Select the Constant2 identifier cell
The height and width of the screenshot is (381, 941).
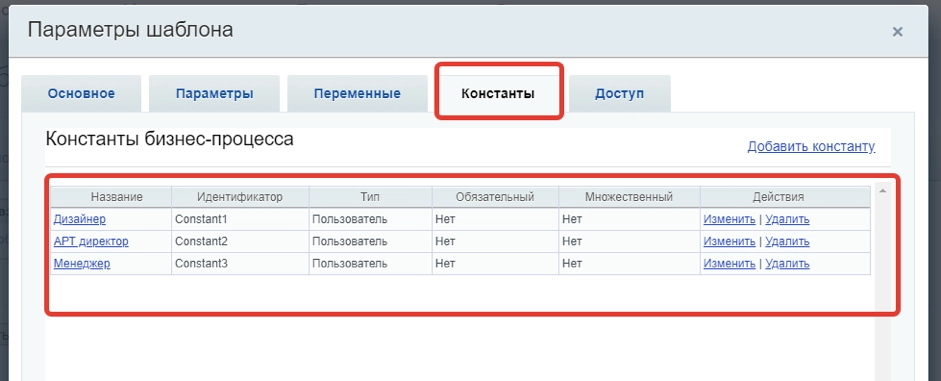click(240, 242)
